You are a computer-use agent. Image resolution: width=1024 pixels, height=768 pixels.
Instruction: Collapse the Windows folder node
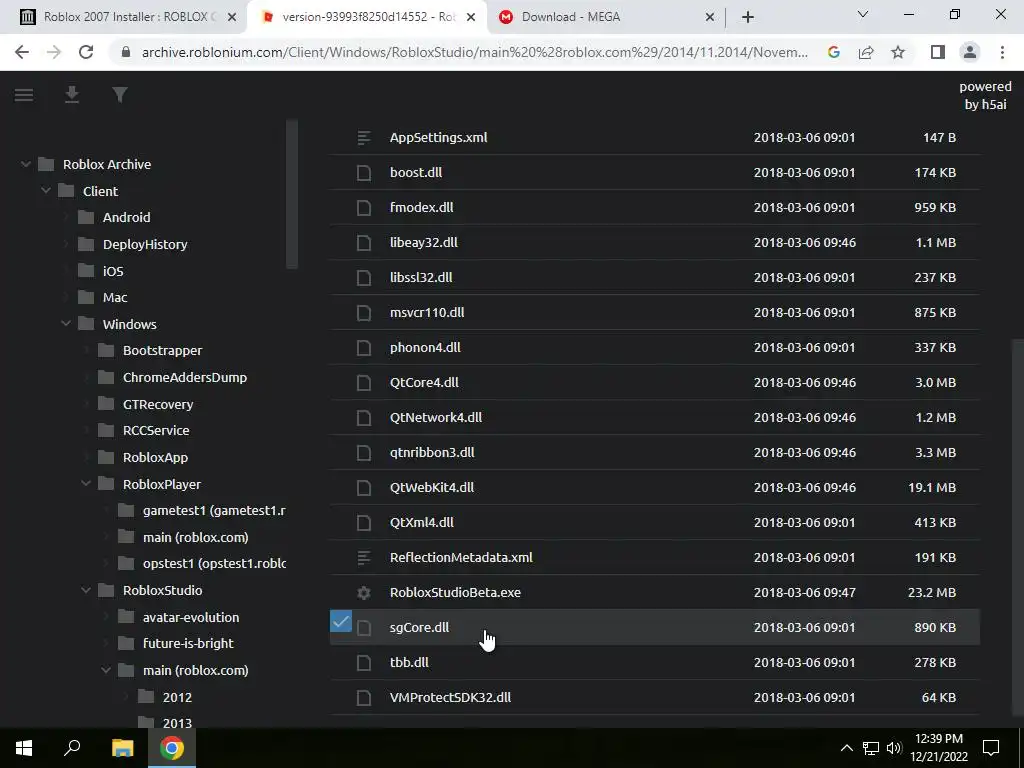[66, 324]
